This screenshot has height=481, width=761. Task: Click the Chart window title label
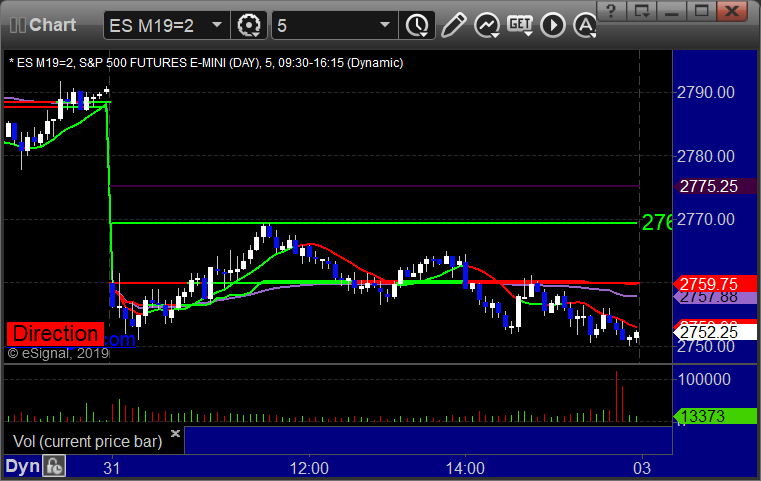pos(52,25)
